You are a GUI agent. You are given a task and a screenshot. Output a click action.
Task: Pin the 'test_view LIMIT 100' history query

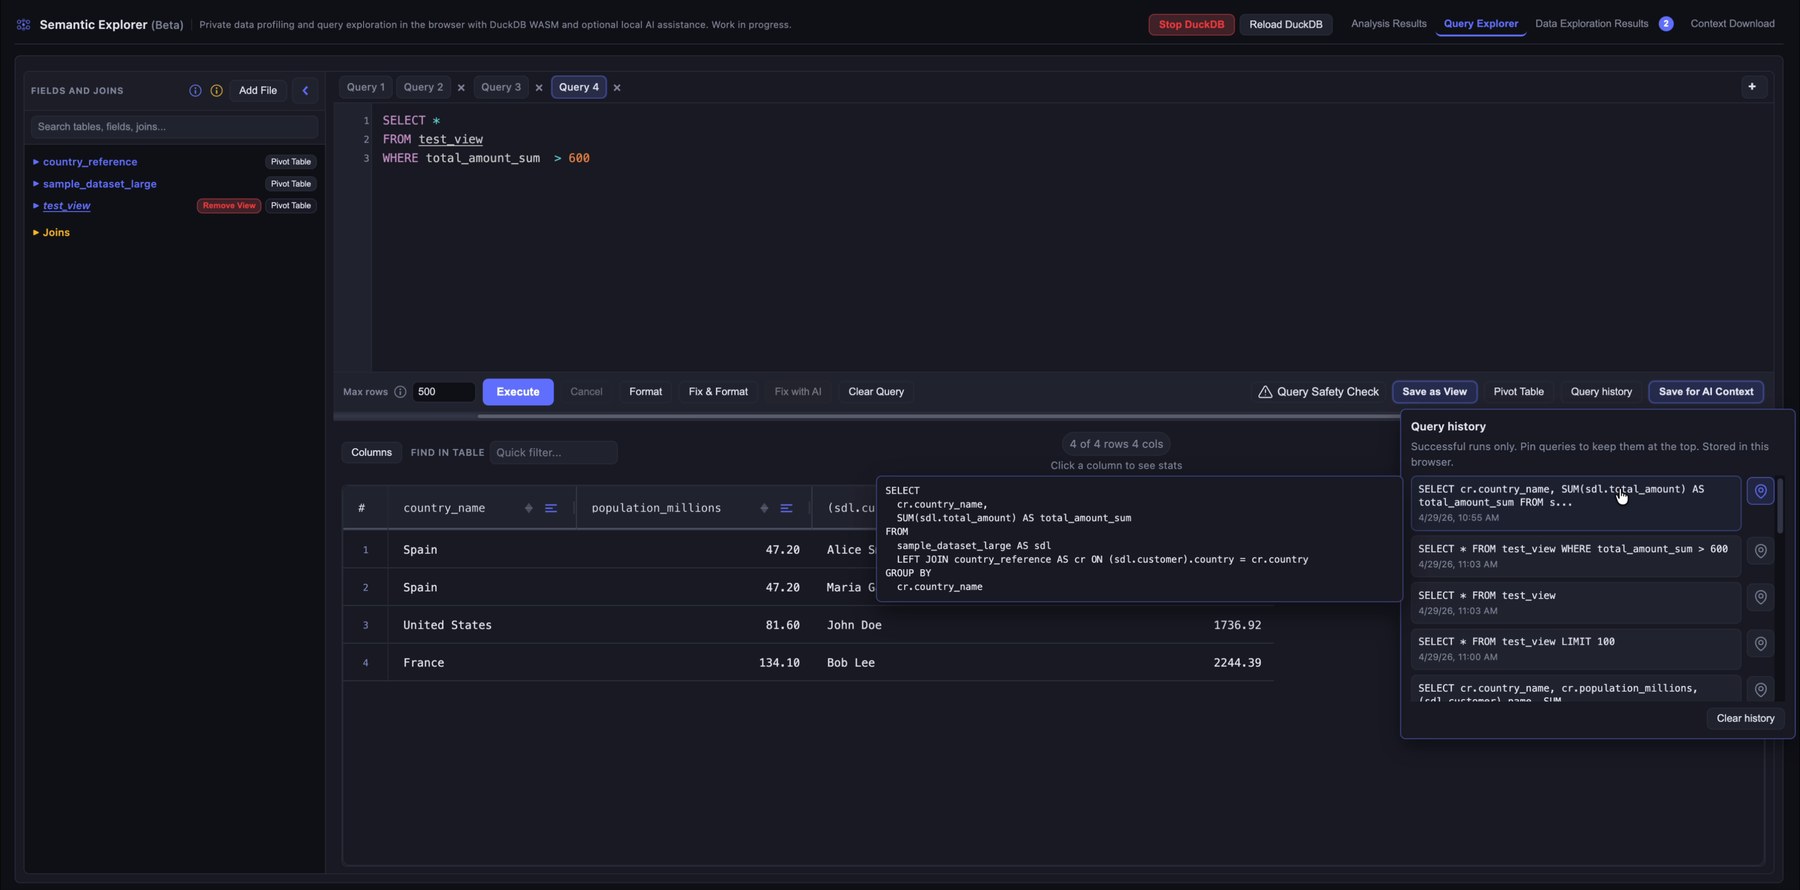(x=1760, y=643)
